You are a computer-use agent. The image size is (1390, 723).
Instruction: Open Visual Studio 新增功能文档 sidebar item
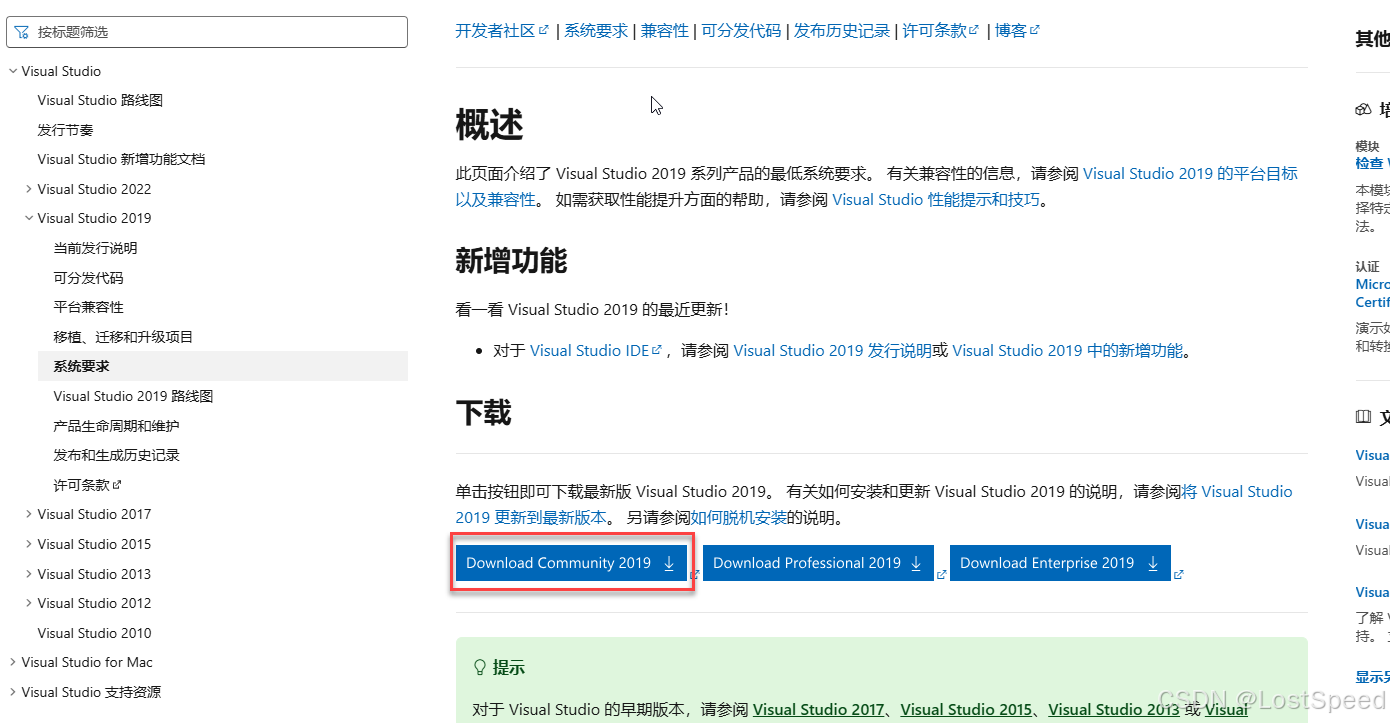click(x=121, y=159)
